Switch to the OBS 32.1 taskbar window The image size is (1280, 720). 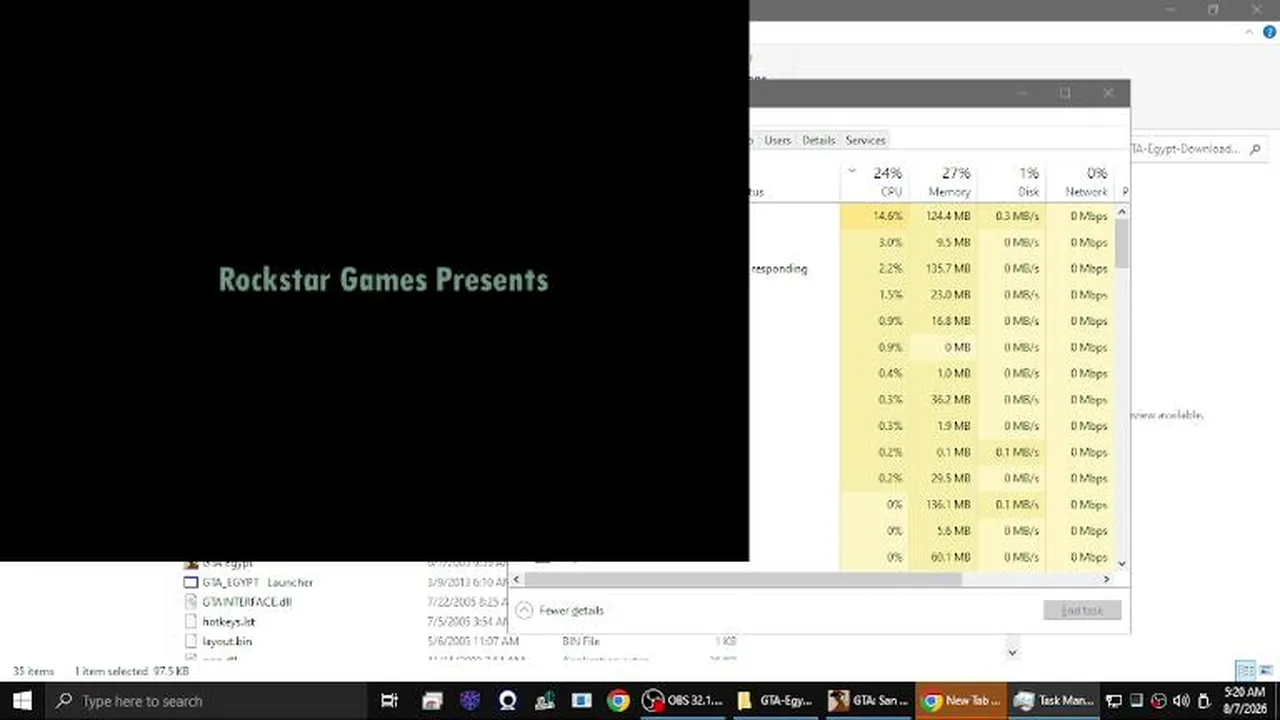(683, 701)
